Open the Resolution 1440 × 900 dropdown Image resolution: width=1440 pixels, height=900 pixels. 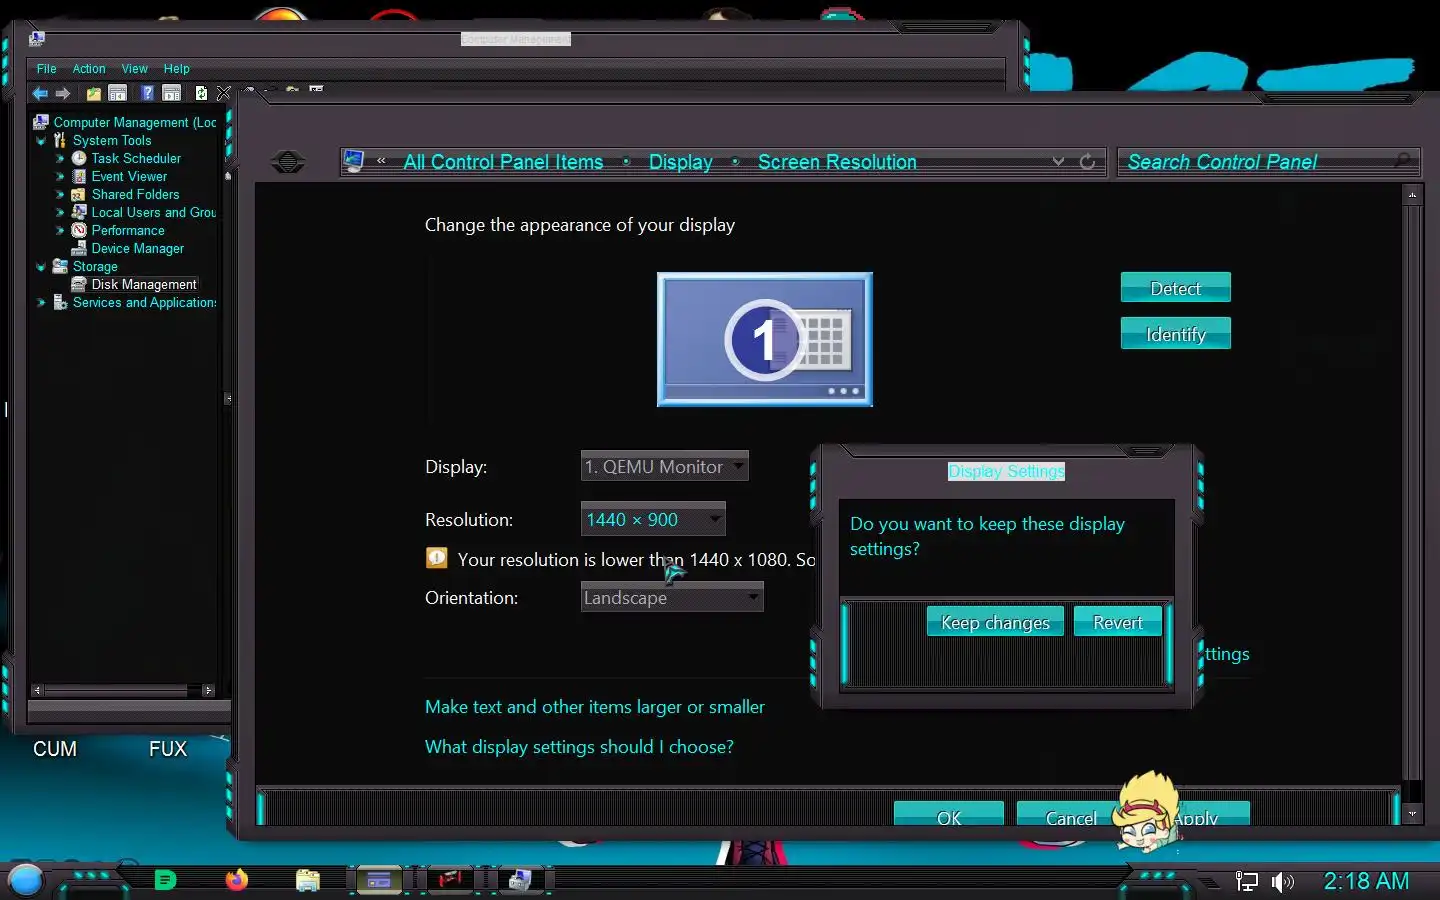653,519
